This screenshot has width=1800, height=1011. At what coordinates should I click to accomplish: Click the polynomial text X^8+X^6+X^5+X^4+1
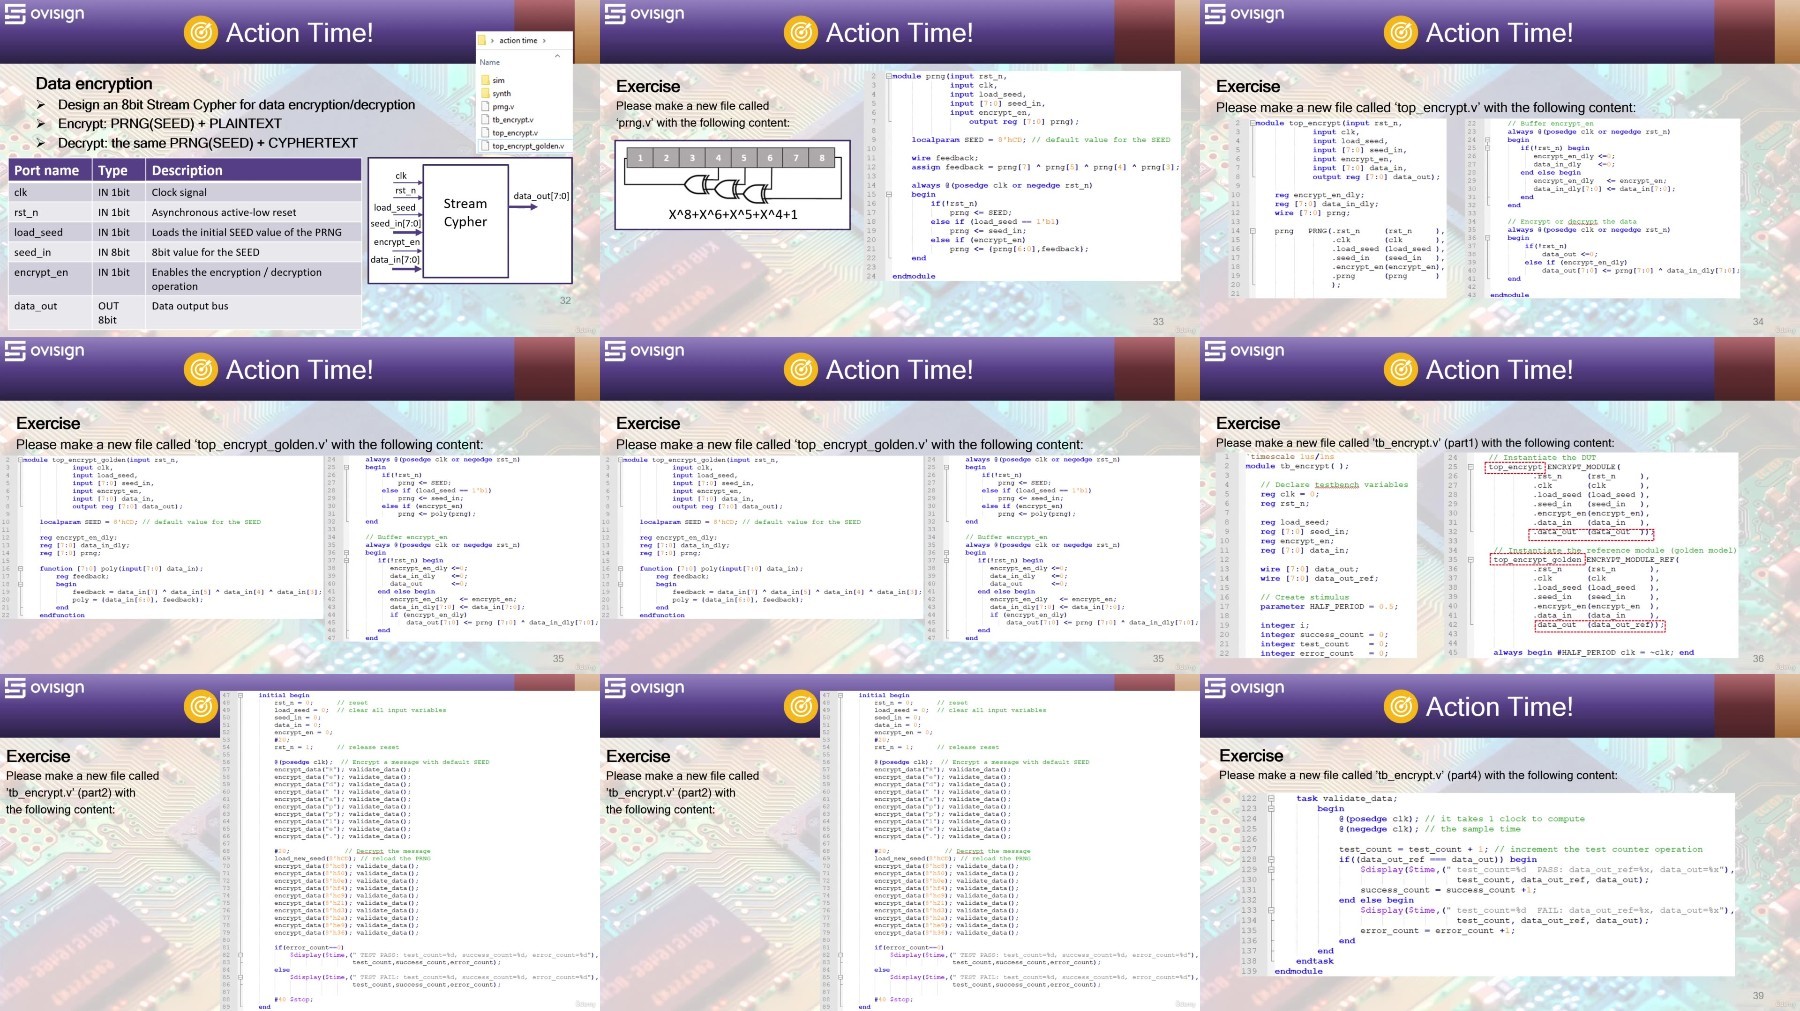coord(733,214)
